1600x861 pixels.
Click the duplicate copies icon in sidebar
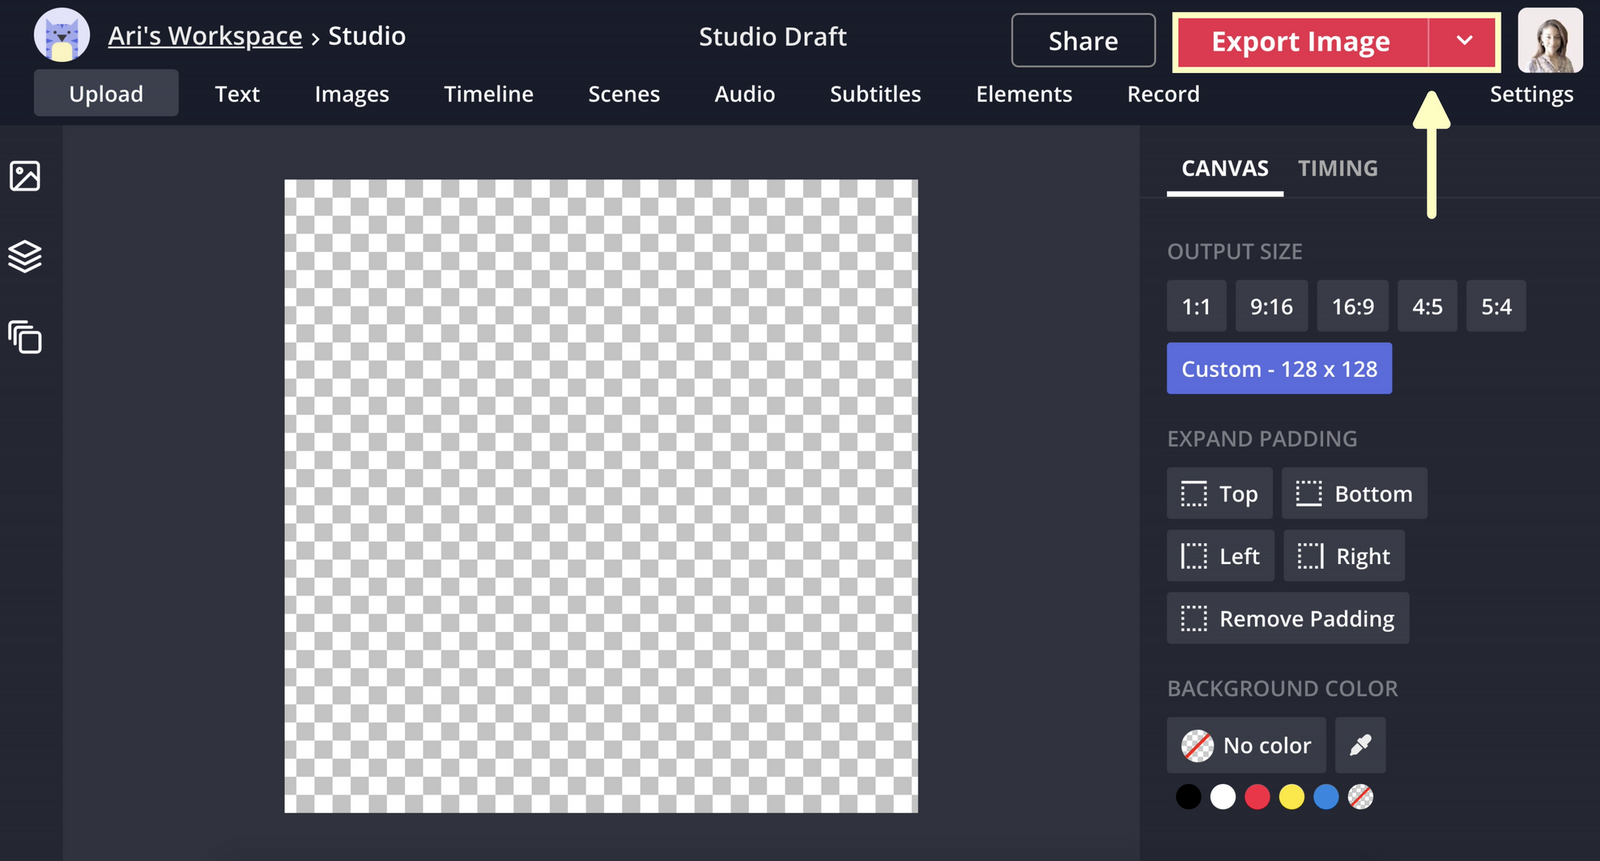coord(25,337)
